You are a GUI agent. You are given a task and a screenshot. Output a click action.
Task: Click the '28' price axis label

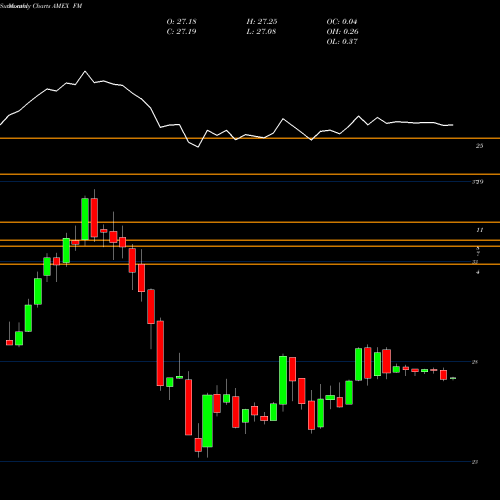pos(475,362)
